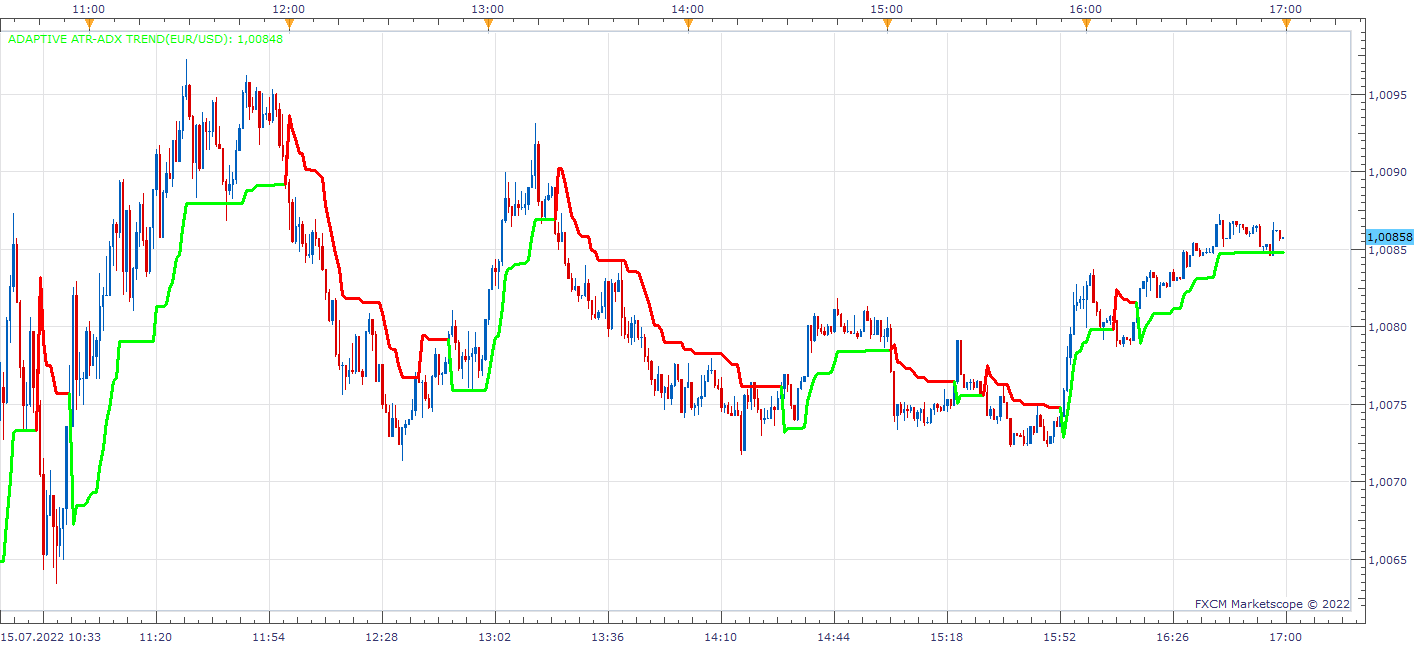Click the 1,0090 price axis label
This screenshot has height=649, width=1423.
tap(1387, 172)
